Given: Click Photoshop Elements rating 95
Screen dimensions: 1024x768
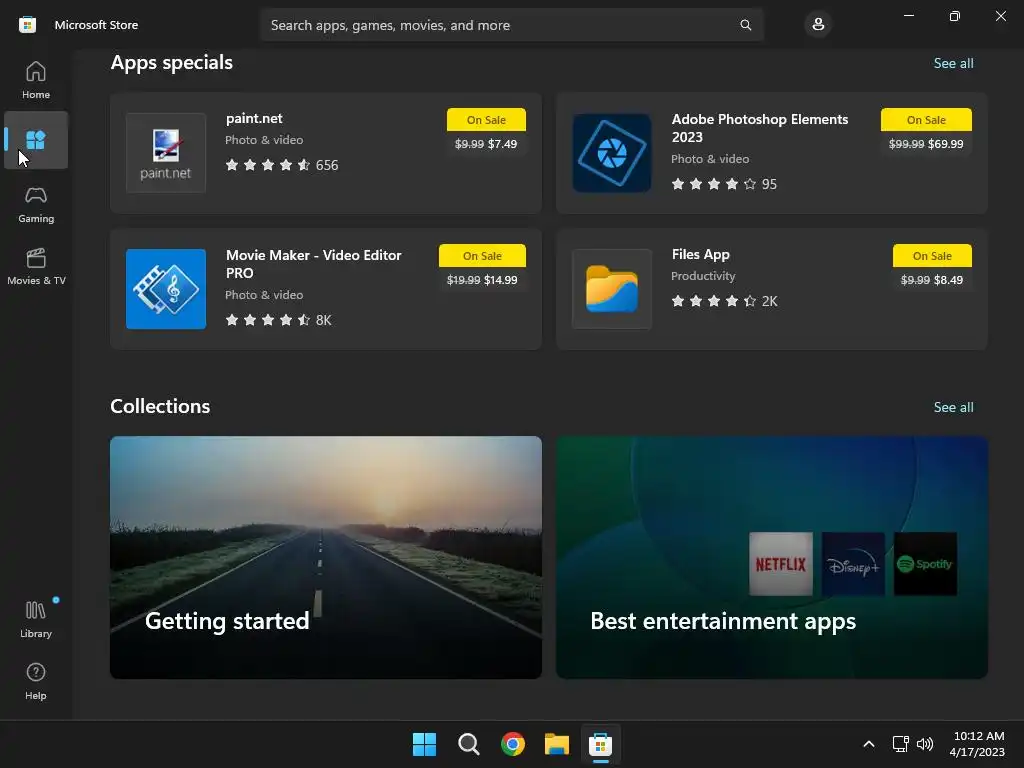Looking at the screenshot, I should 724,184.
